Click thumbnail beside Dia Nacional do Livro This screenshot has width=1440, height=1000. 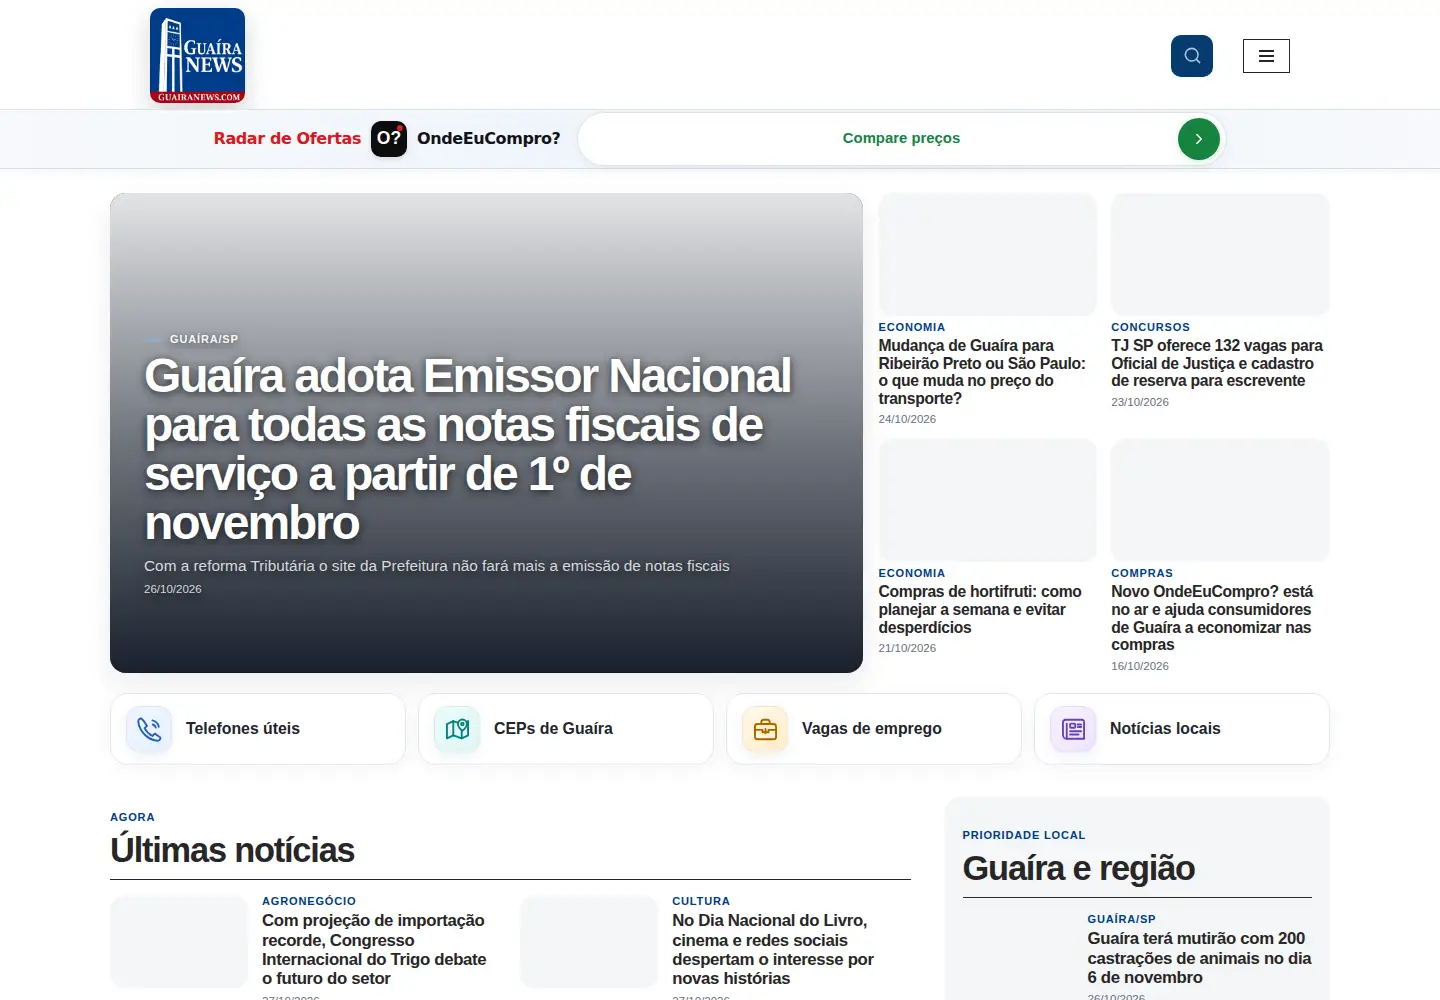click(589, 942)
